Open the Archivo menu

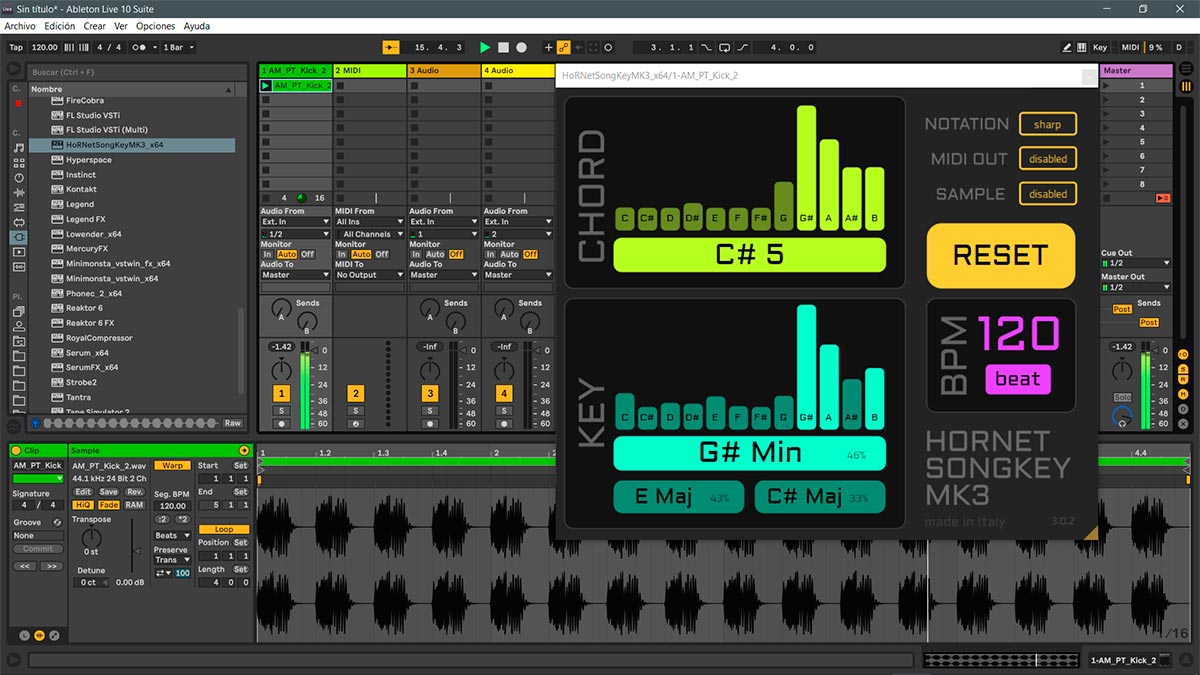[20, 26]
